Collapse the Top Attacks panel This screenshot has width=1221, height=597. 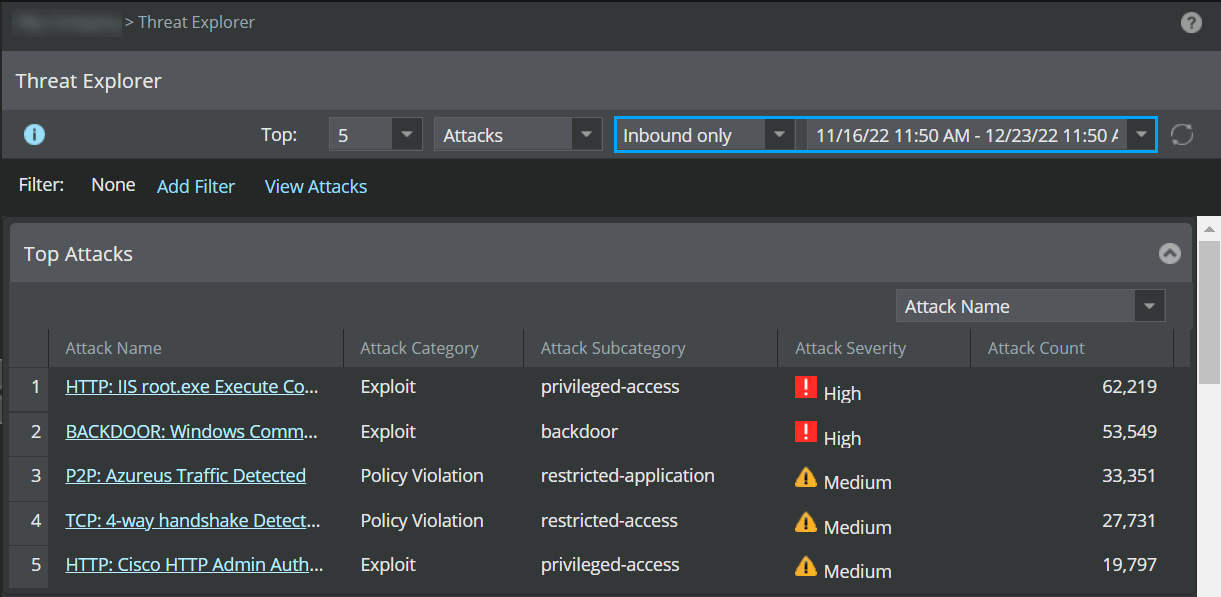[1169, 254]
